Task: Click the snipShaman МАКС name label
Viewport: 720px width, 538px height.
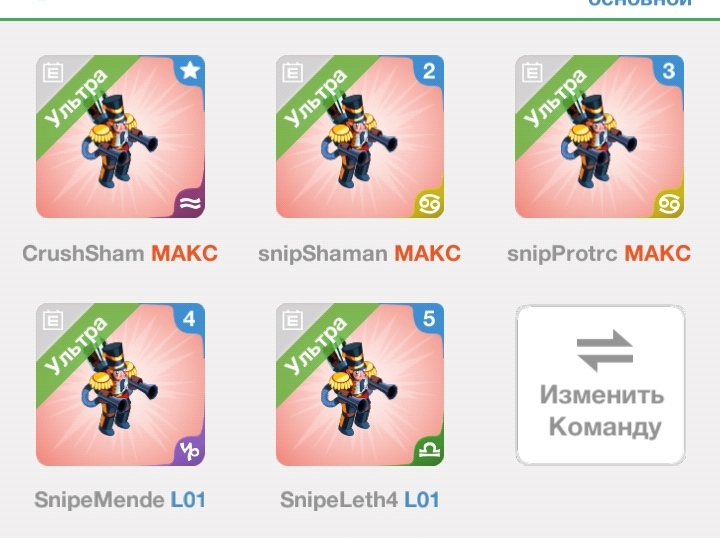Action: click(360, 253)
